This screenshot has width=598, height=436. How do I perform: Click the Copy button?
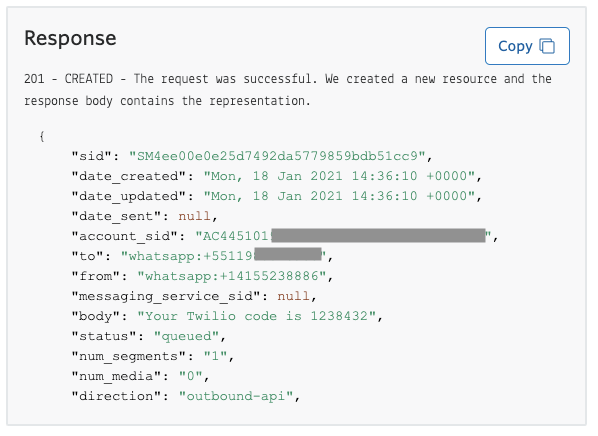[527, 46]
